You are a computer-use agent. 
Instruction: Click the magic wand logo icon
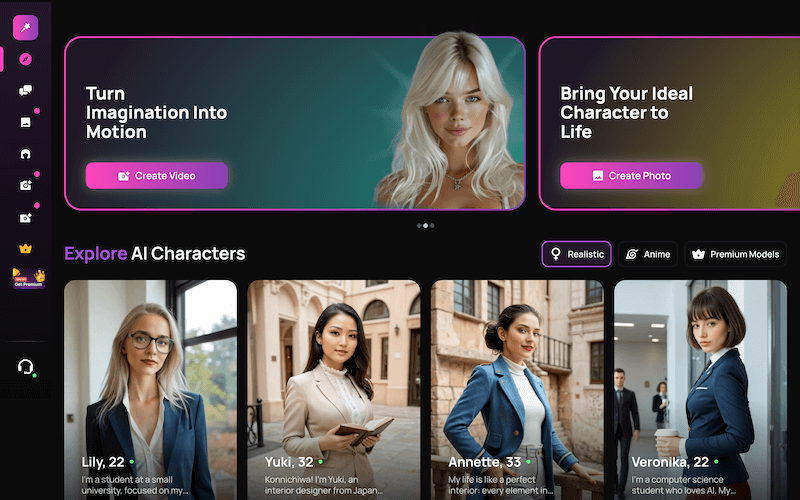[26, 28]
